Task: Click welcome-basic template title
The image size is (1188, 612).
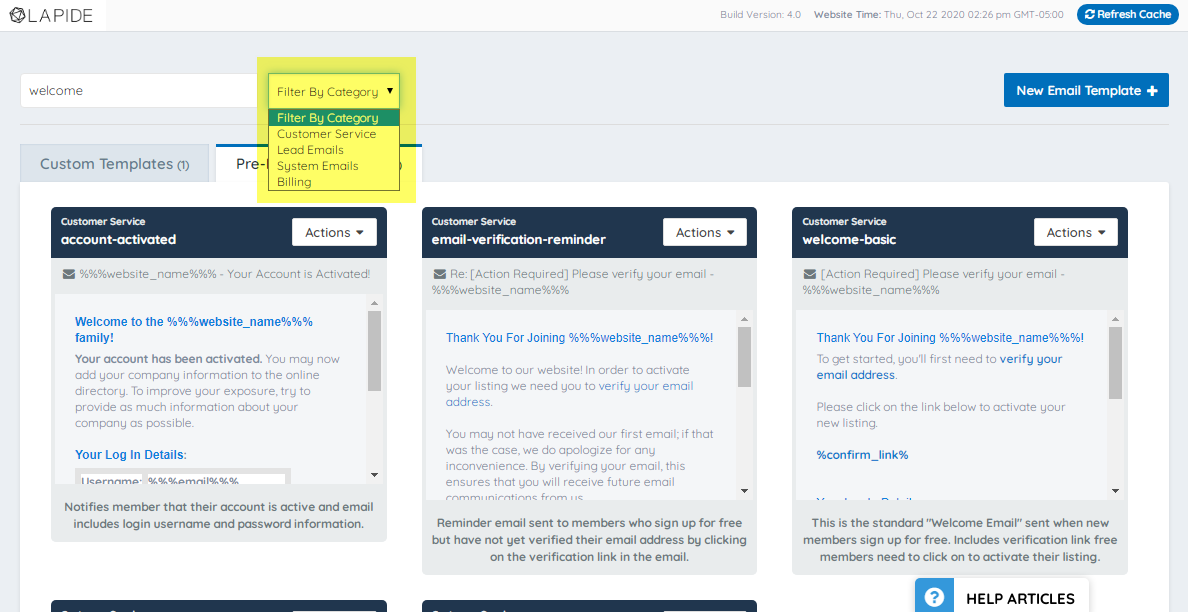Action: [x=849, y=239]
